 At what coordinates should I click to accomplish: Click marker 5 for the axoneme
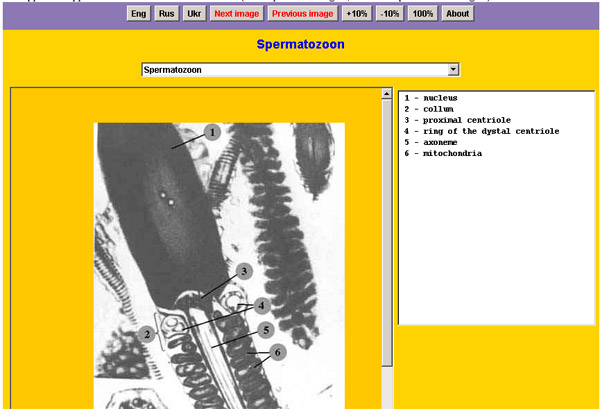pos(265,329)
